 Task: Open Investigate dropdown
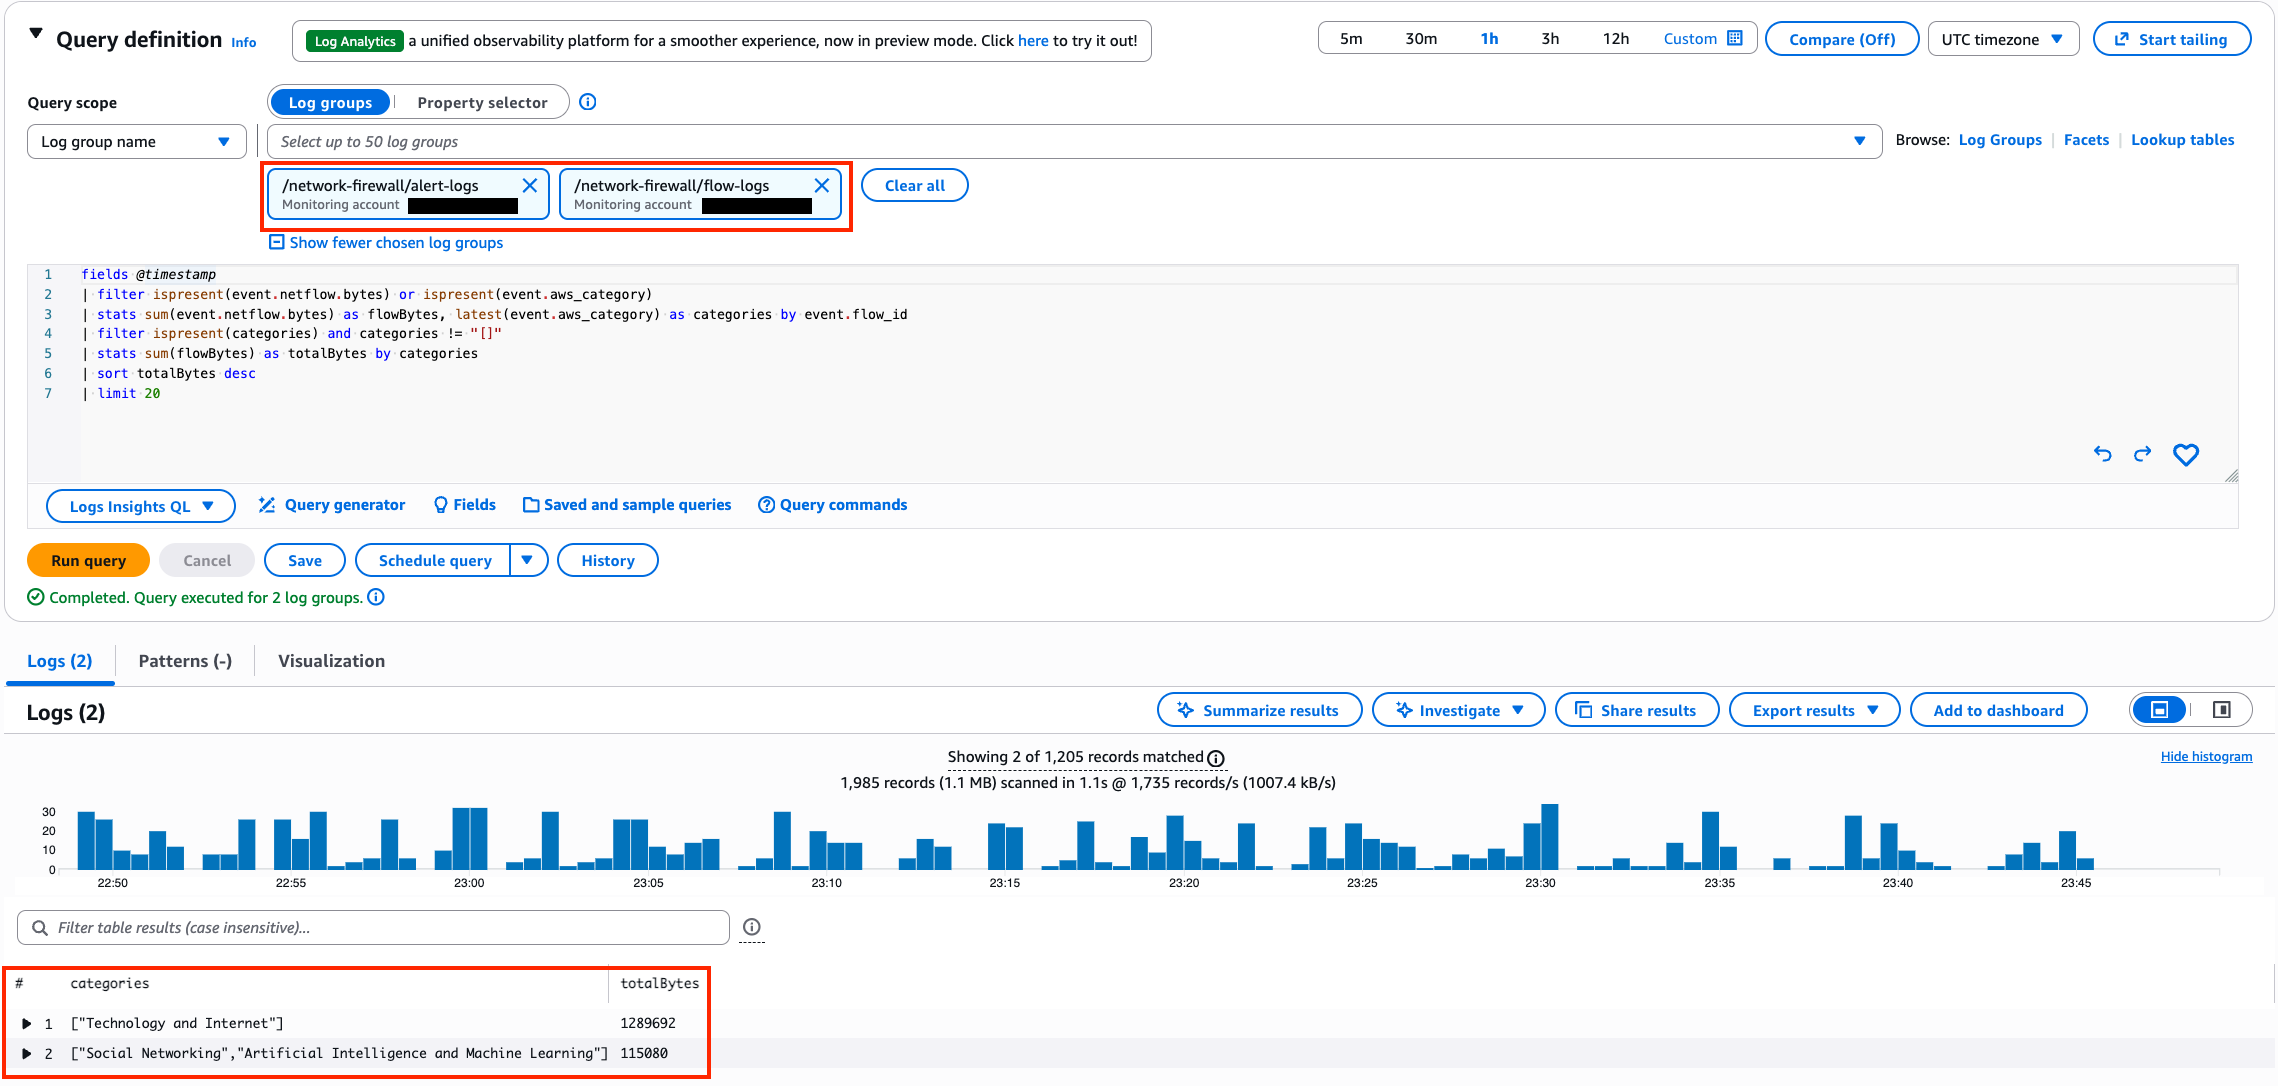click(x=1458, y=710)
